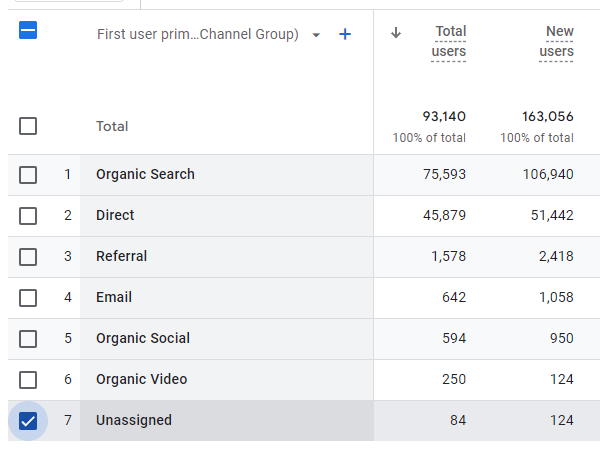Click the Total row label
The width and height of the screenshot is (600, 451).
(x=112, y=127)
